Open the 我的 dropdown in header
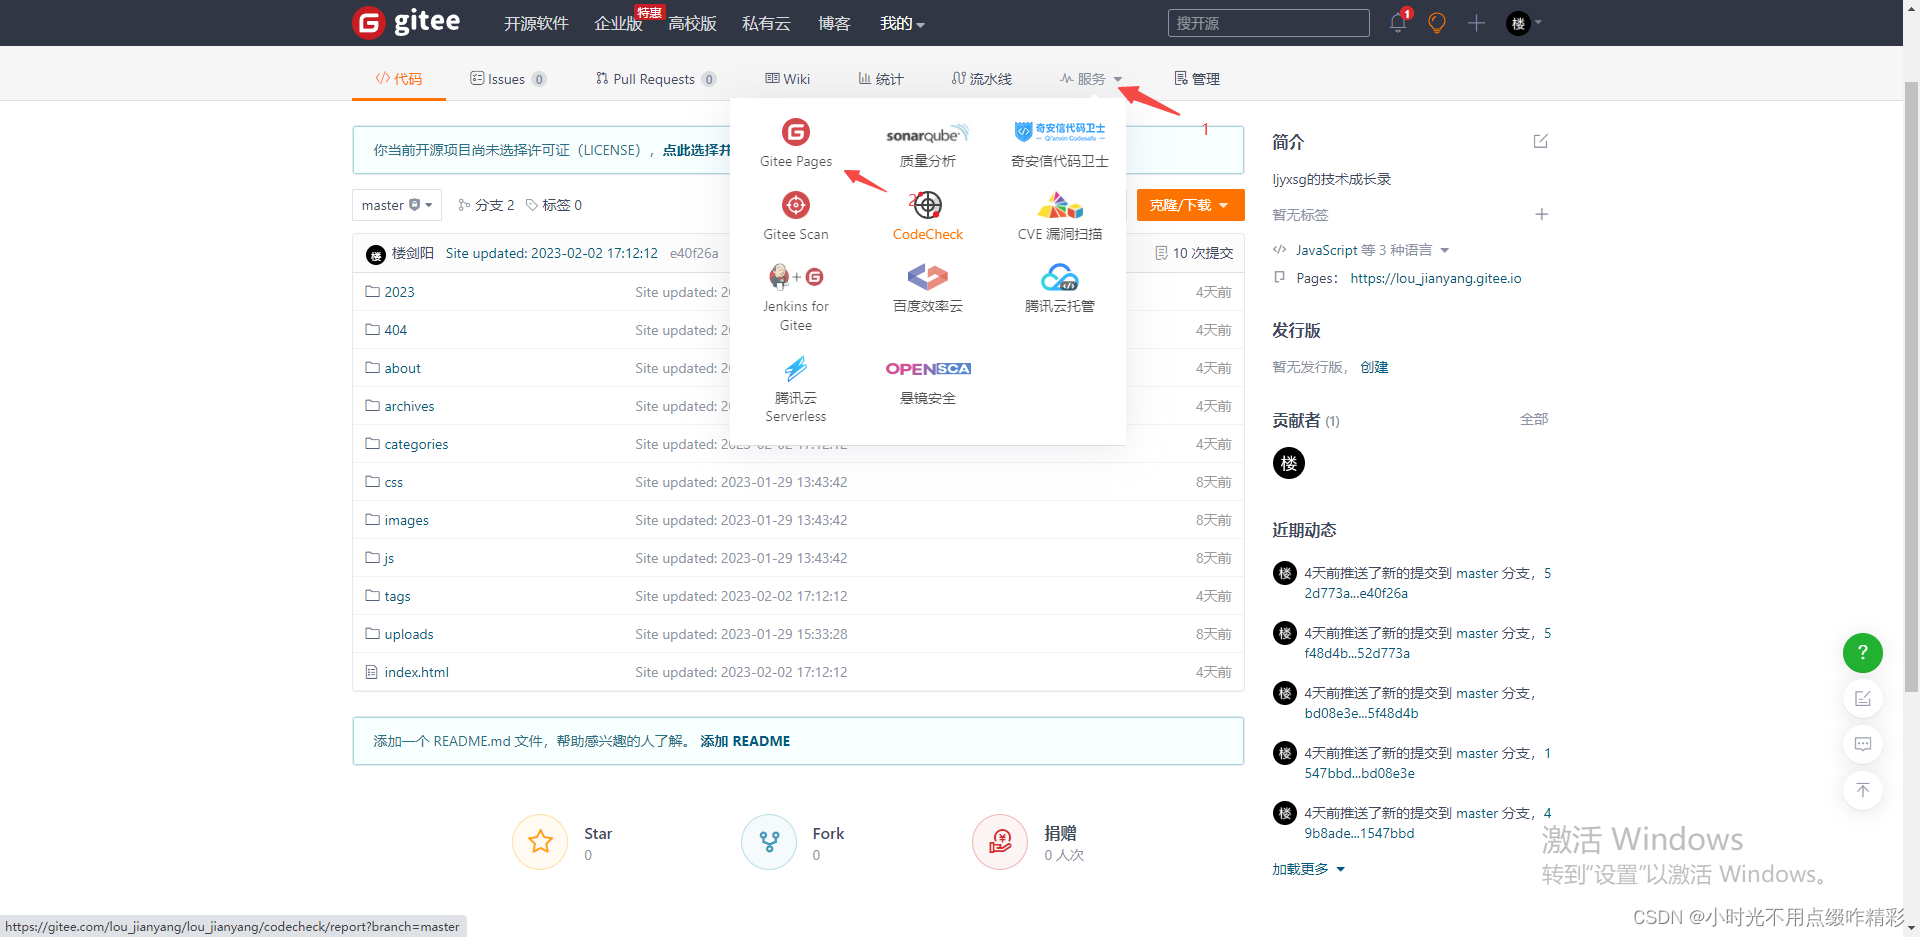Image resolution: width=1920 pixels, height=937 pixels. tap(902, 23)
